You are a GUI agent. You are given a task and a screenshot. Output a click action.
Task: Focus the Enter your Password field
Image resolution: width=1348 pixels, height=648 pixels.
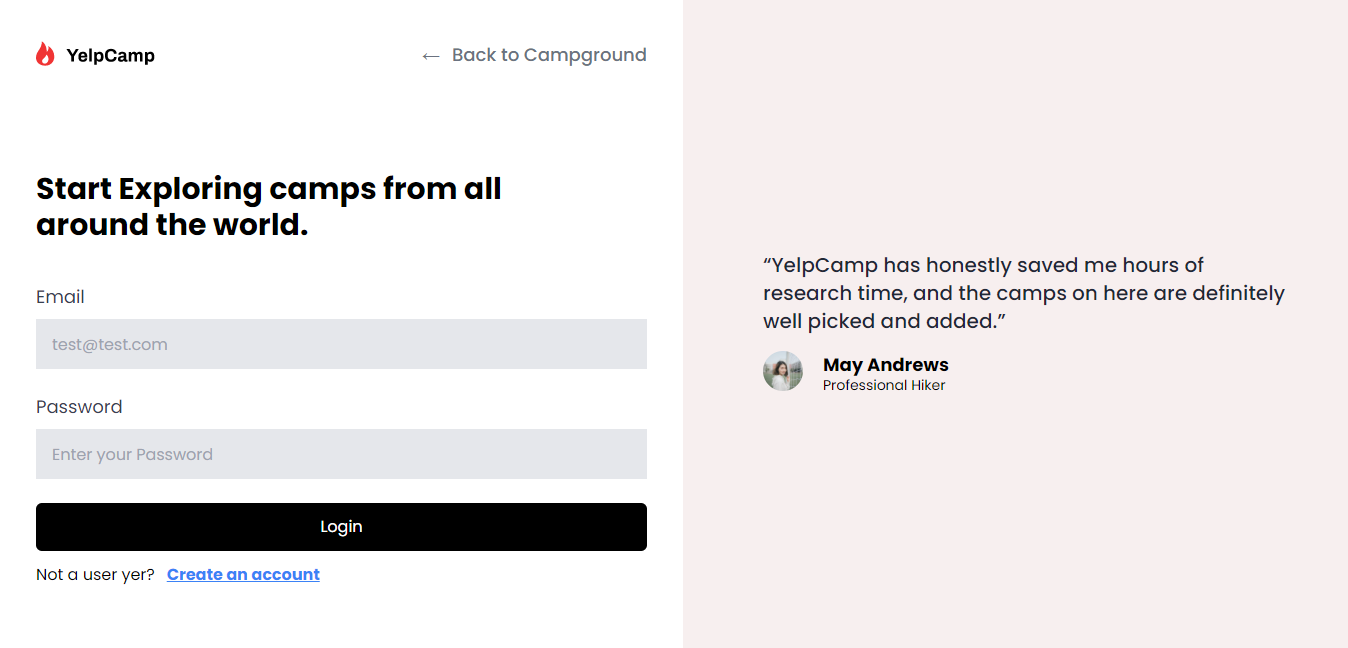pyautogui.click(x=341, y=454)
